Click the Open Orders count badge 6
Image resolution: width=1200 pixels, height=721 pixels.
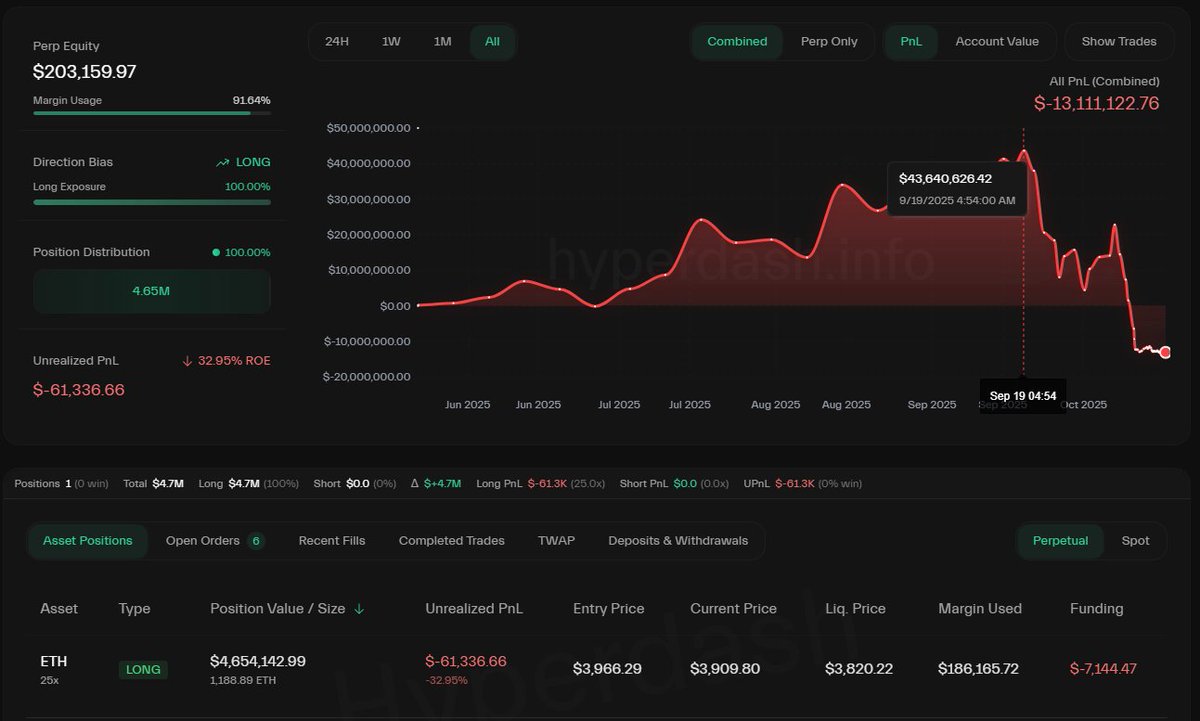click(256, 541)
